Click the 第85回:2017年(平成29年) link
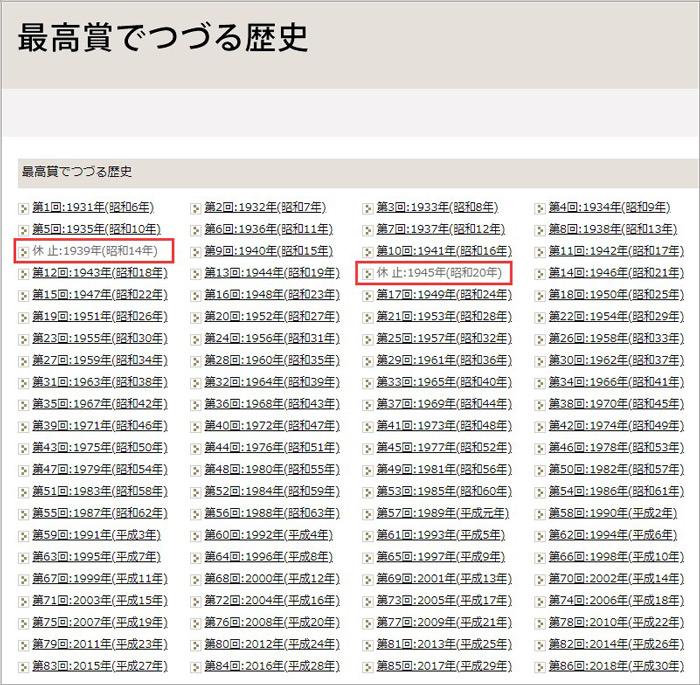This screenshot has width=700, height=685. 444,667
